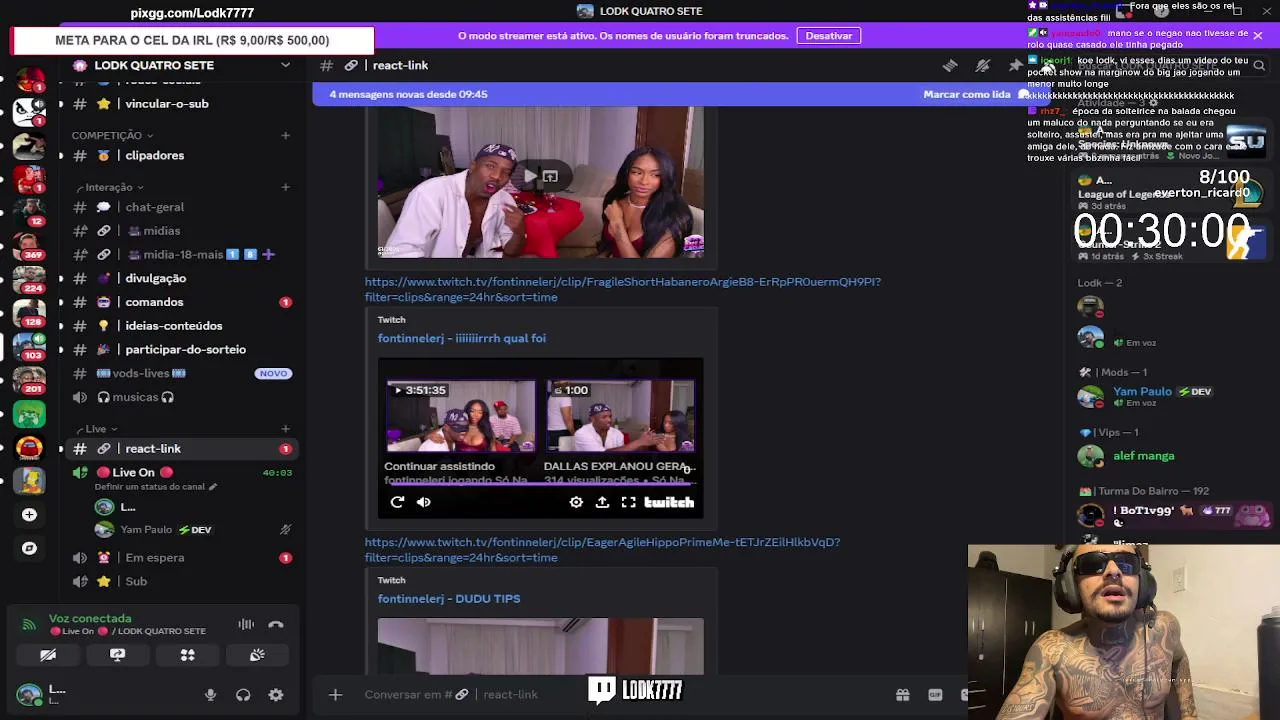The width and height of the screenshot is (1280, 720).
Task: Open soundboard in voice panel
Action: [x=257, y=655]
